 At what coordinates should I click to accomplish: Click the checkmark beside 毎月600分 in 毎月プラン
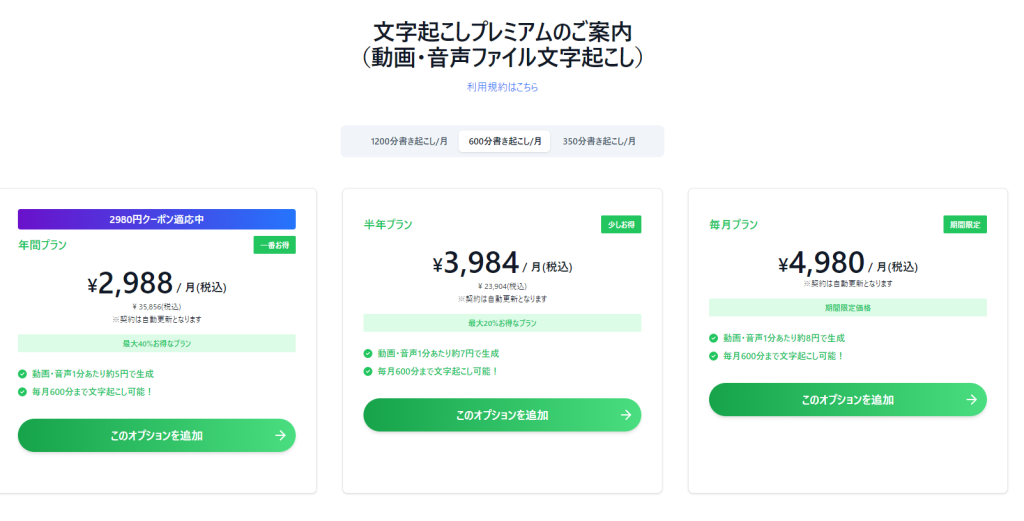(x=714, y=355)
